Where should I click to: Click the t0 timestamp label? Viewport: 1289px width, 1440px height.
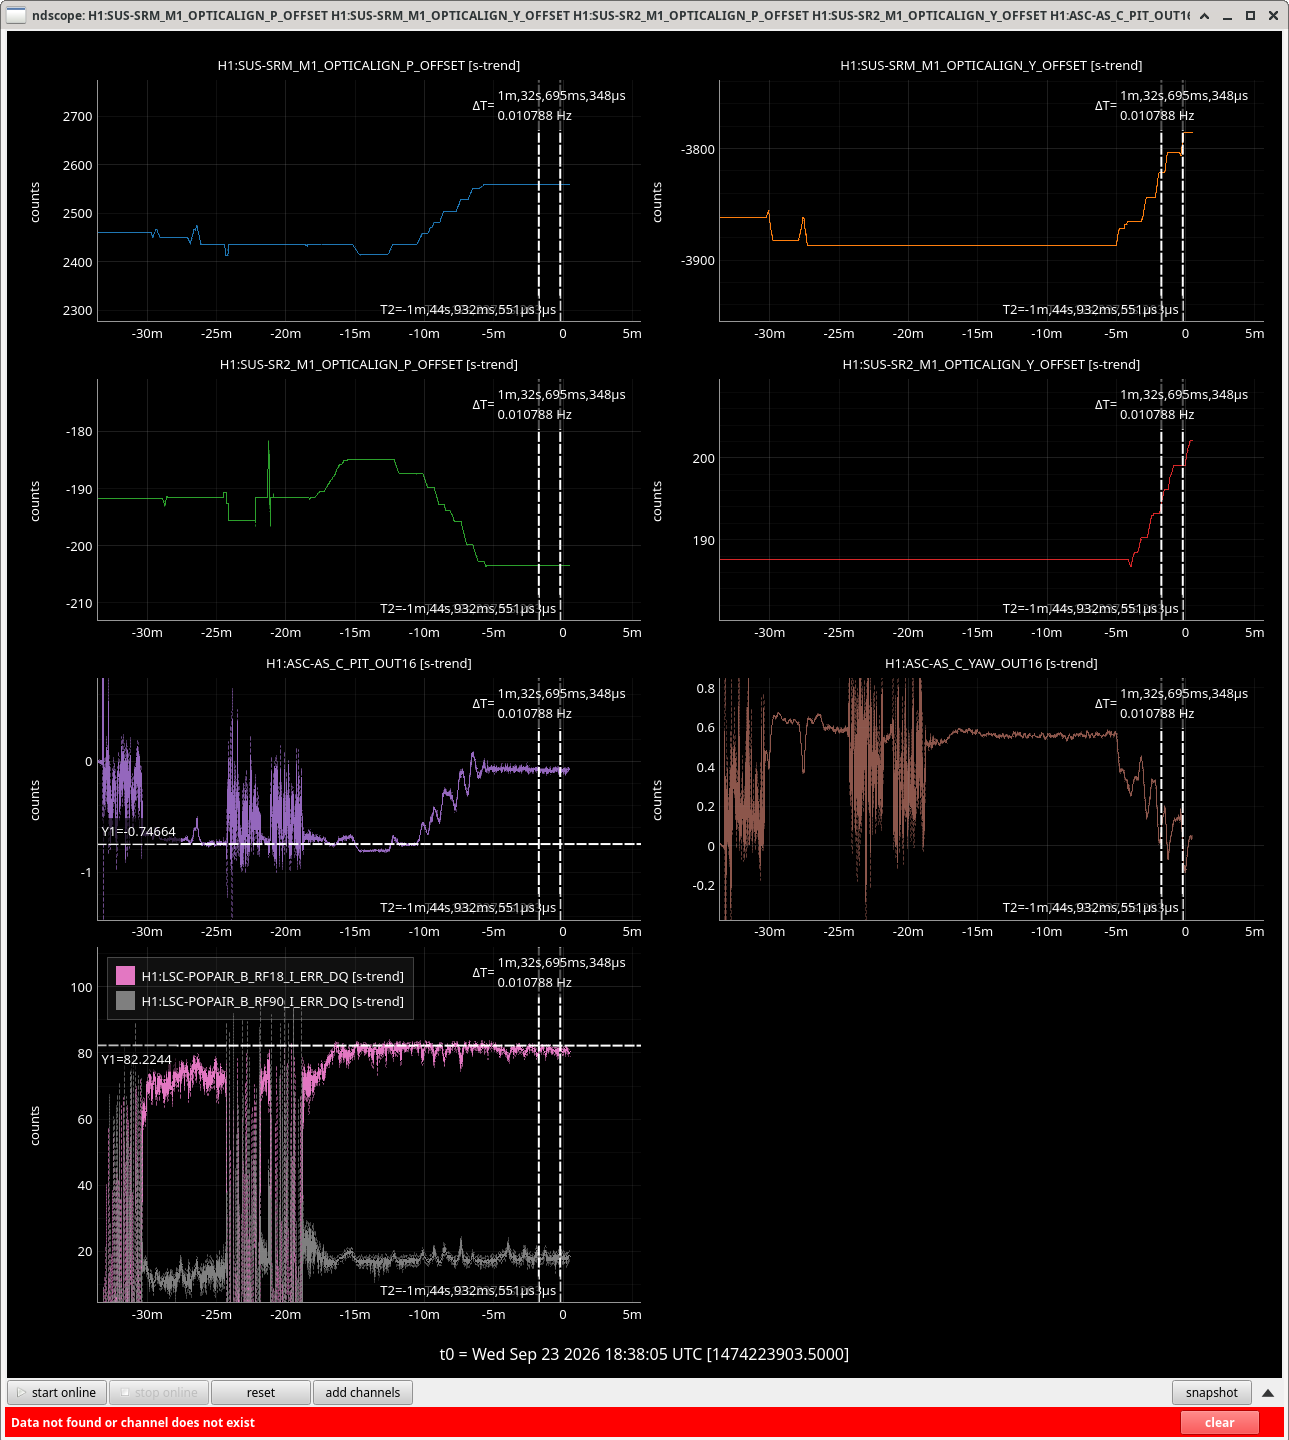(644, 1354)
